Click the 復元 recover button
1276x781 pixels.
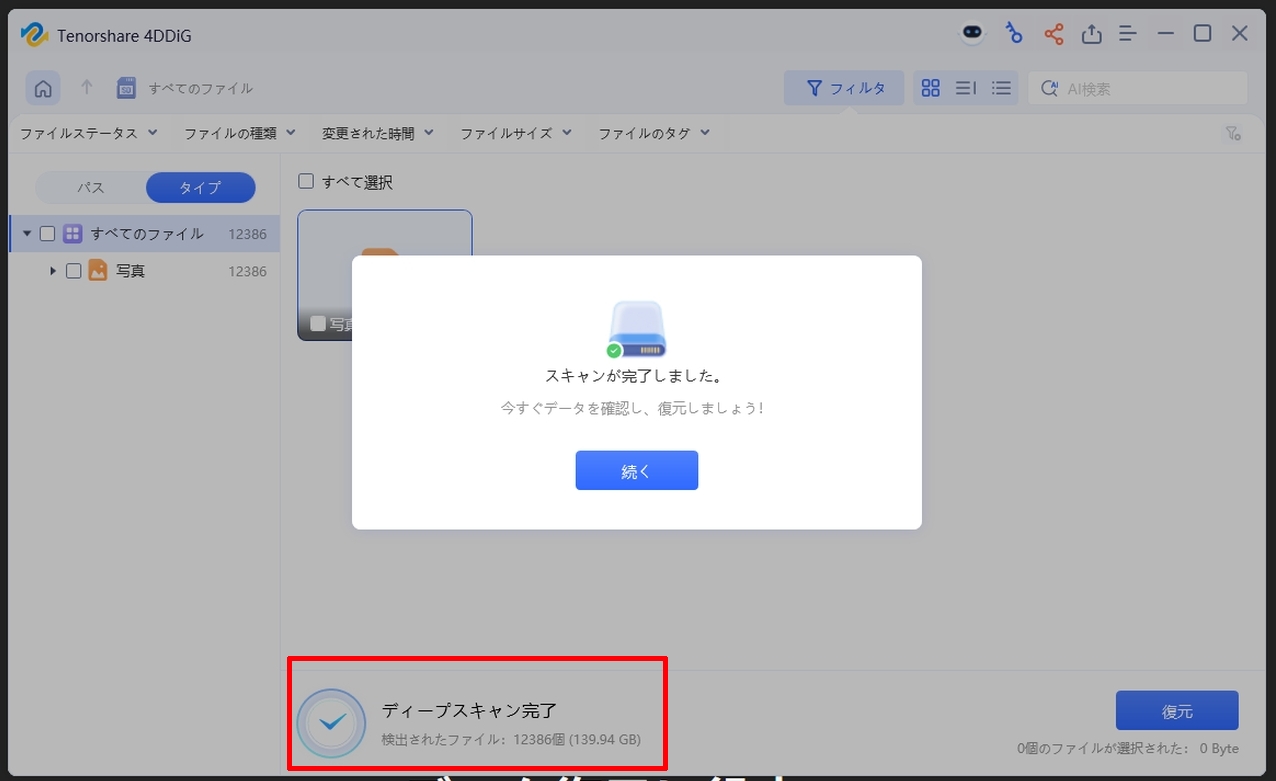1177,711
